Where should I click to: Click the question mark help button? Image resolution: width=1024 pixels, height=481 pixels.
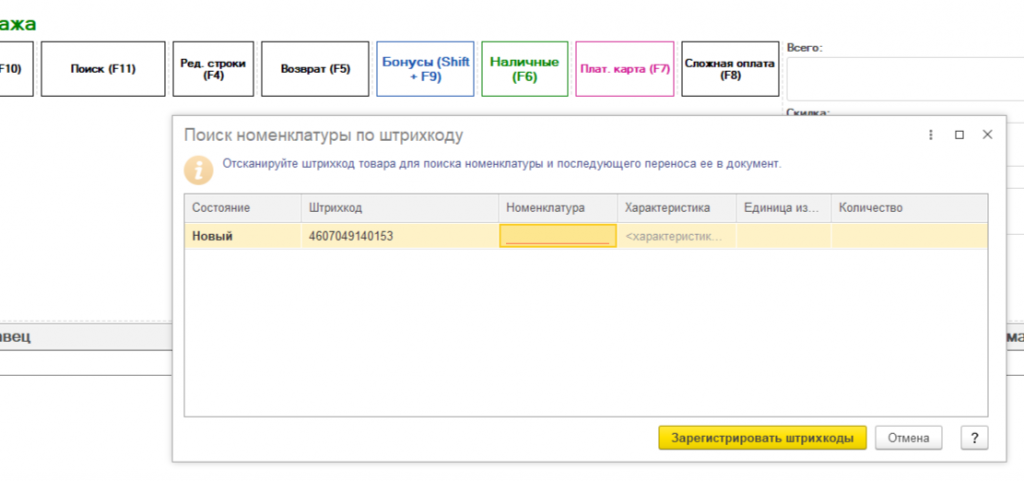974,438
